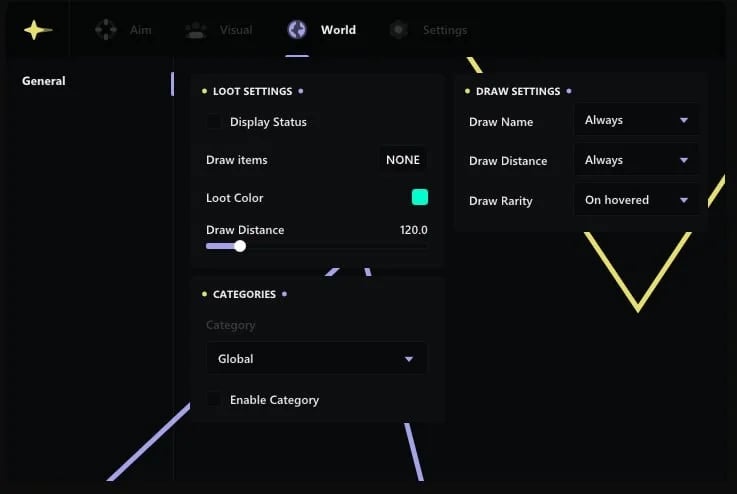The width and height of the screenshot is (737, 494).
Task: Click the Visual people icon
Action: 196,30
